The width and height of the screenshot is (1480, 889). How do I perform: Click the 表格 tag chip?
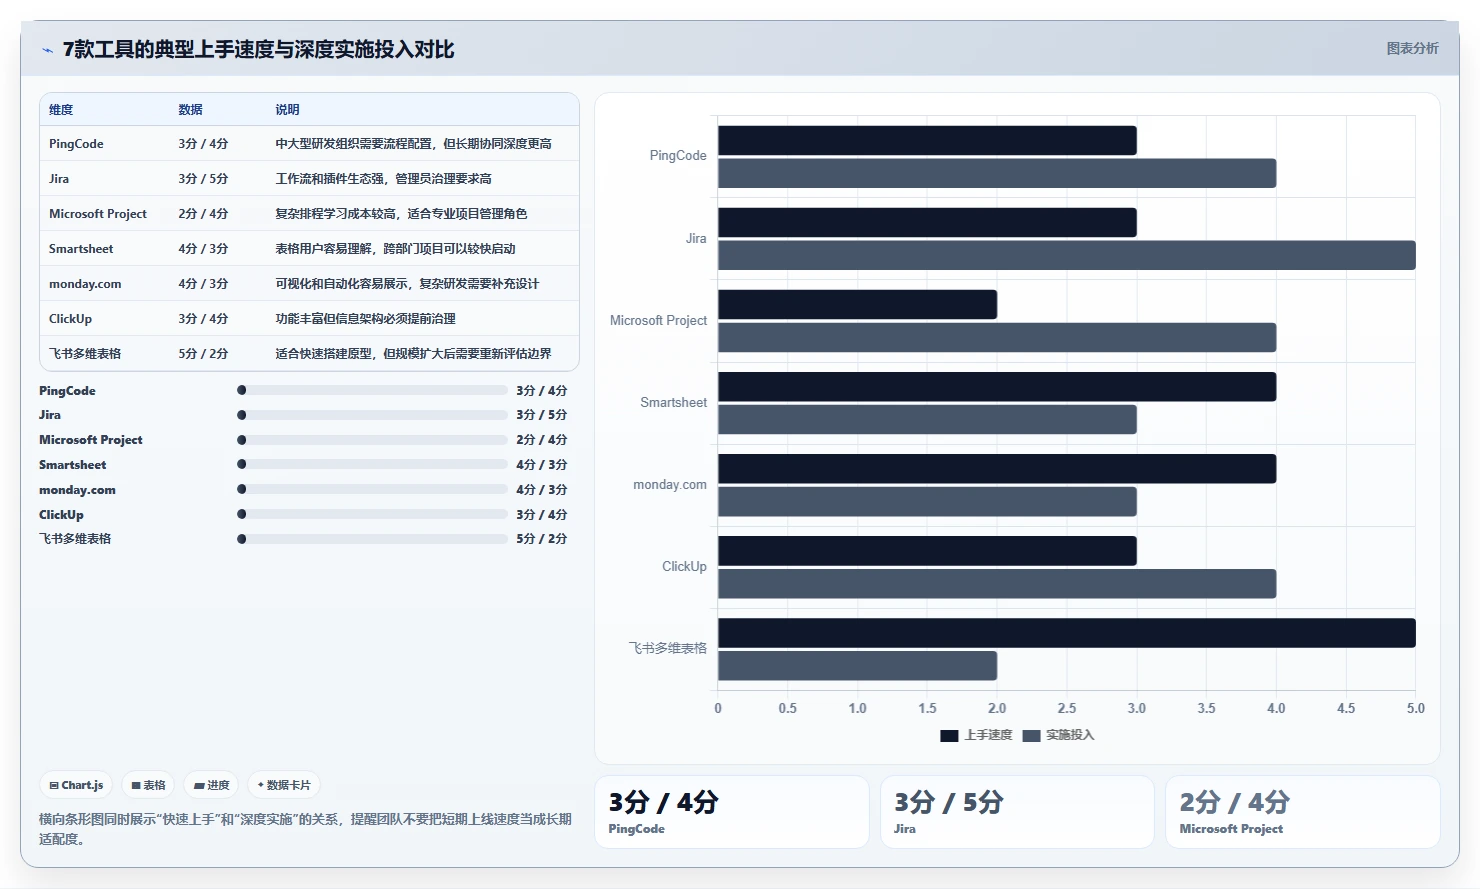pyautogui.click(x=148, y=785)
